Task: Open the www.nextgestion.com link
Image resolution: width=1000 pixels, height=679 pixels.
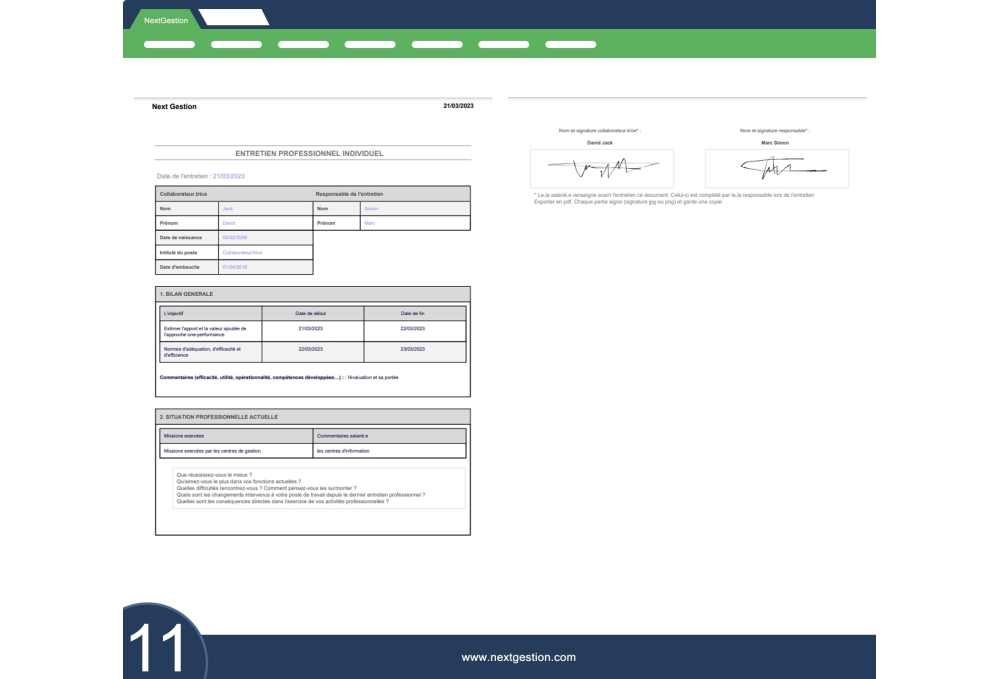Action: point(518,657)
